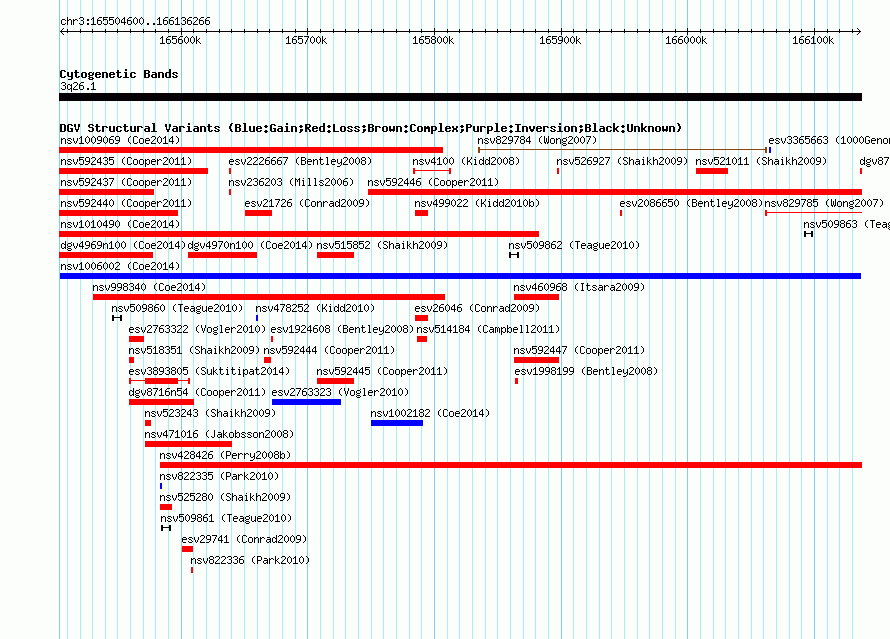
Task: Click esv3893805 (Suktitipat2014) label
Action: pyautogui.click(x=209, y=371)
